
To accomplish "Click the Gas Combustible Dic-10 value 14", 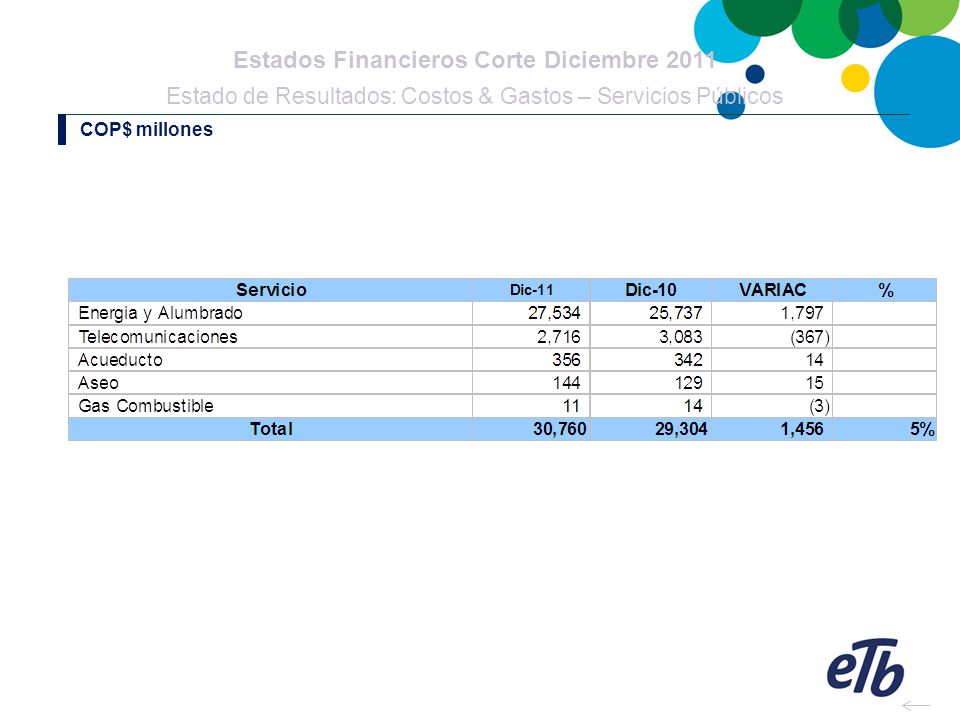I will tap(693, 405).
